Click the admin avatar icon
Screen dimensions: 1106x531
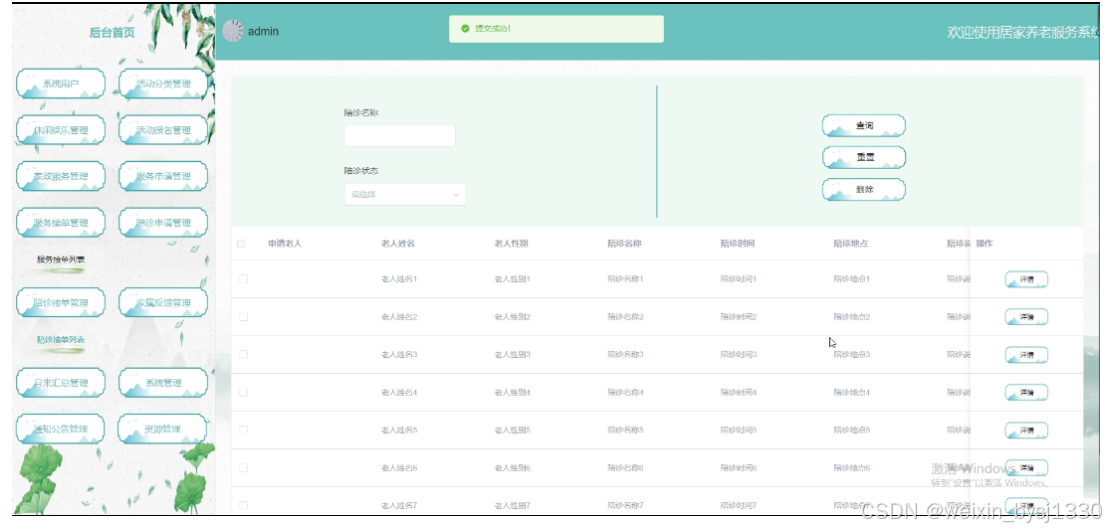tap(233, 31)
